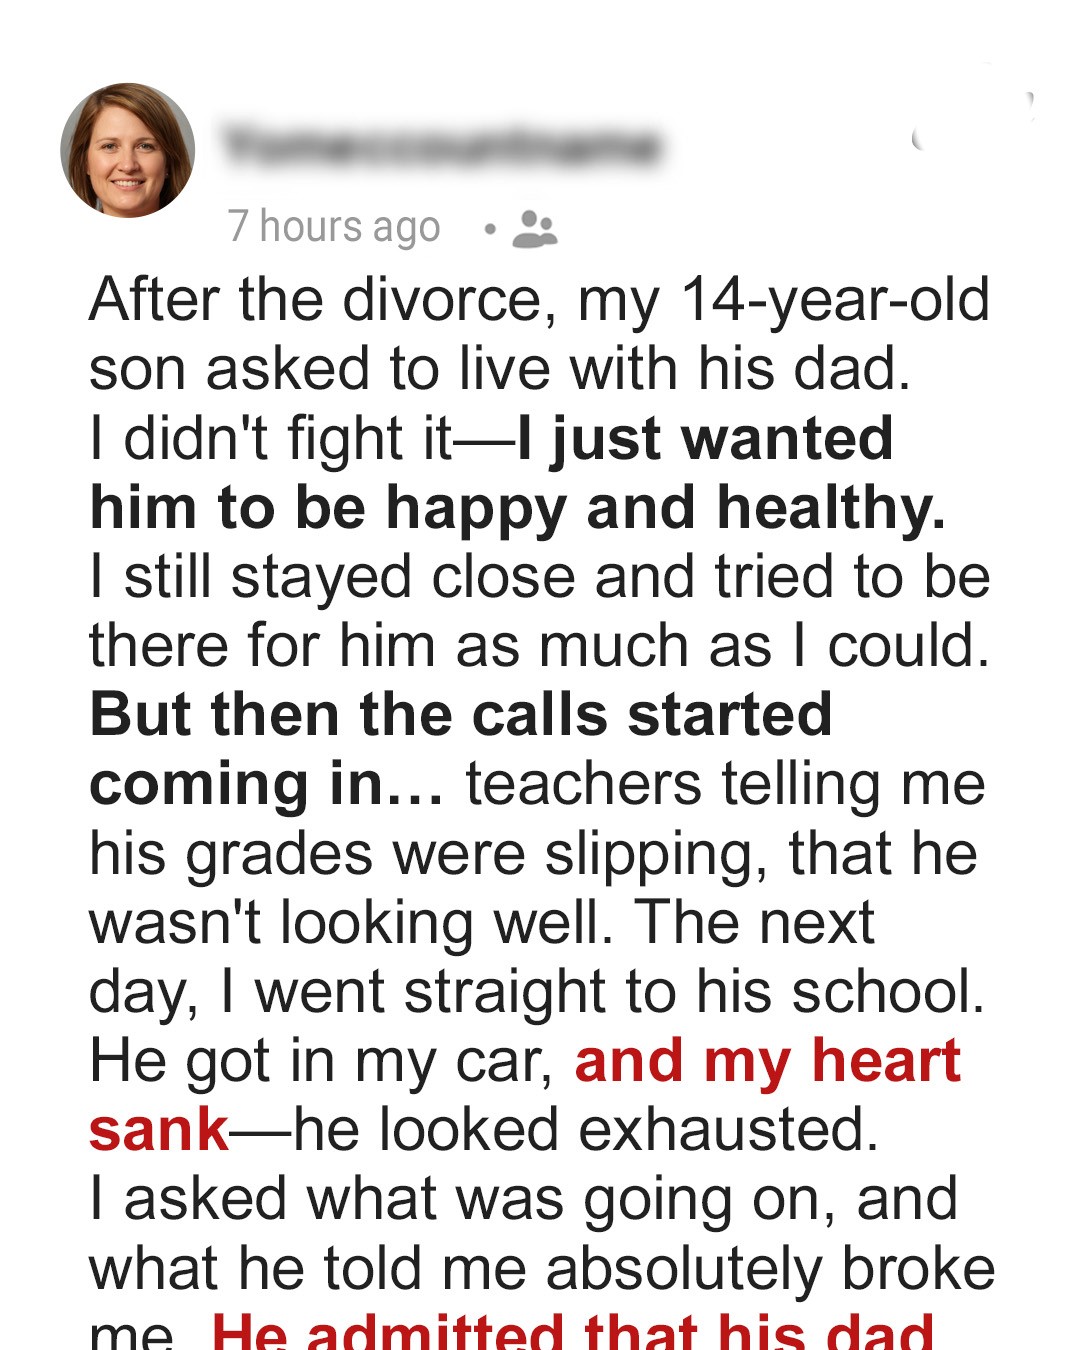Click the "I still stayed close" line
This screenshot has height=1350, width=1080.
point(539,577)
